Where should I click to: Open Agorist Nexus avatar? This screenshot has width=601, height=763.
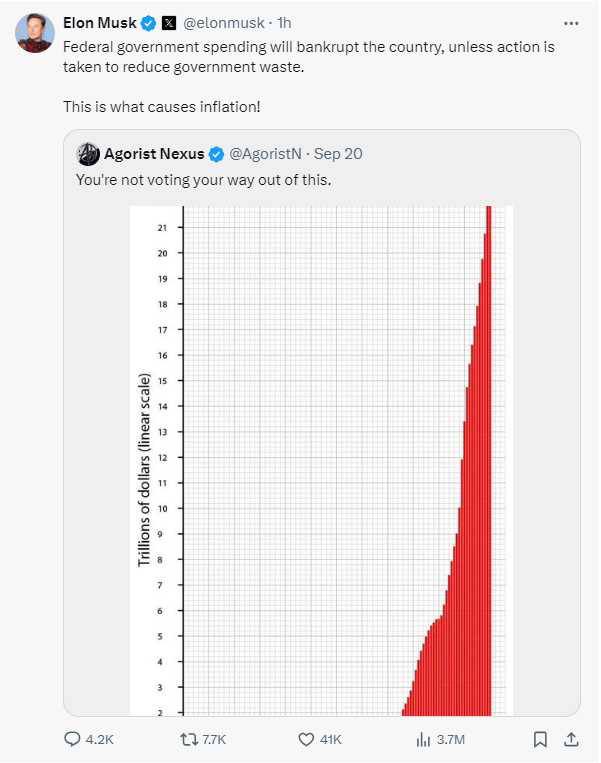[88, 154]
